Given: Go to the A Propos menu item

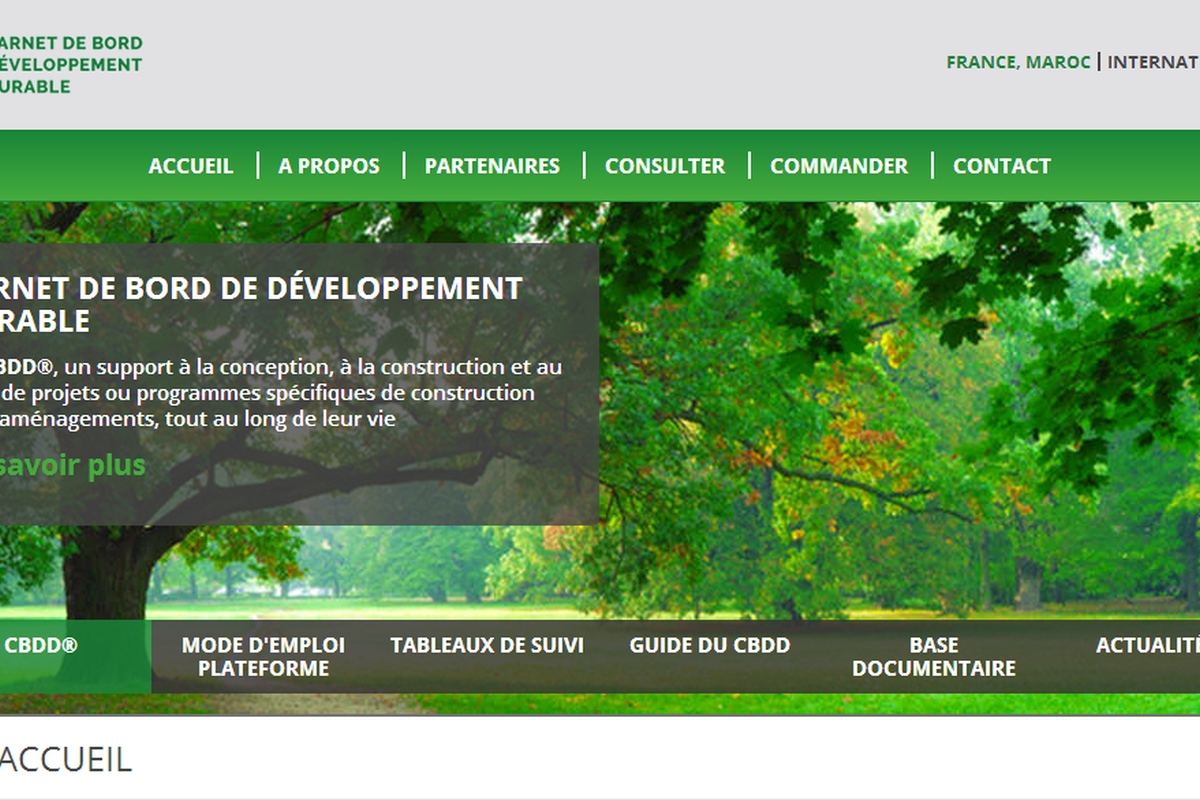Looking at the screenshot, I should (x=329, y=166).
